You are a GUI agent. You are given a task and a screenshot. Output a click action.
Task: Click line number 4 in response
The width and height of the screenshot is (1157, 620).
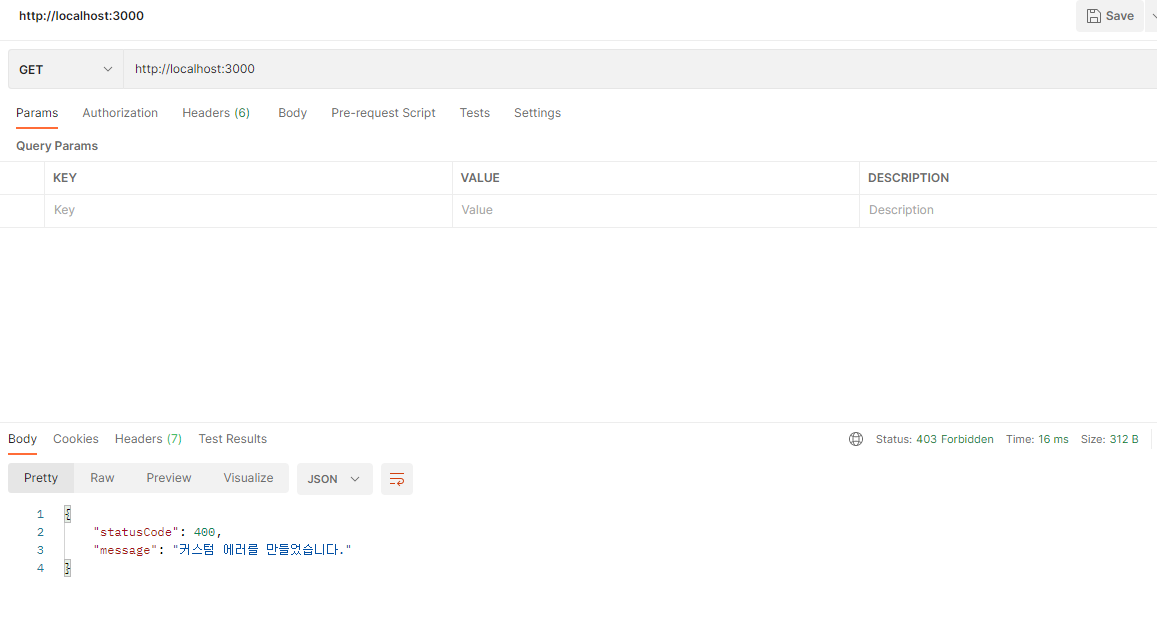[x=41, y=568]
